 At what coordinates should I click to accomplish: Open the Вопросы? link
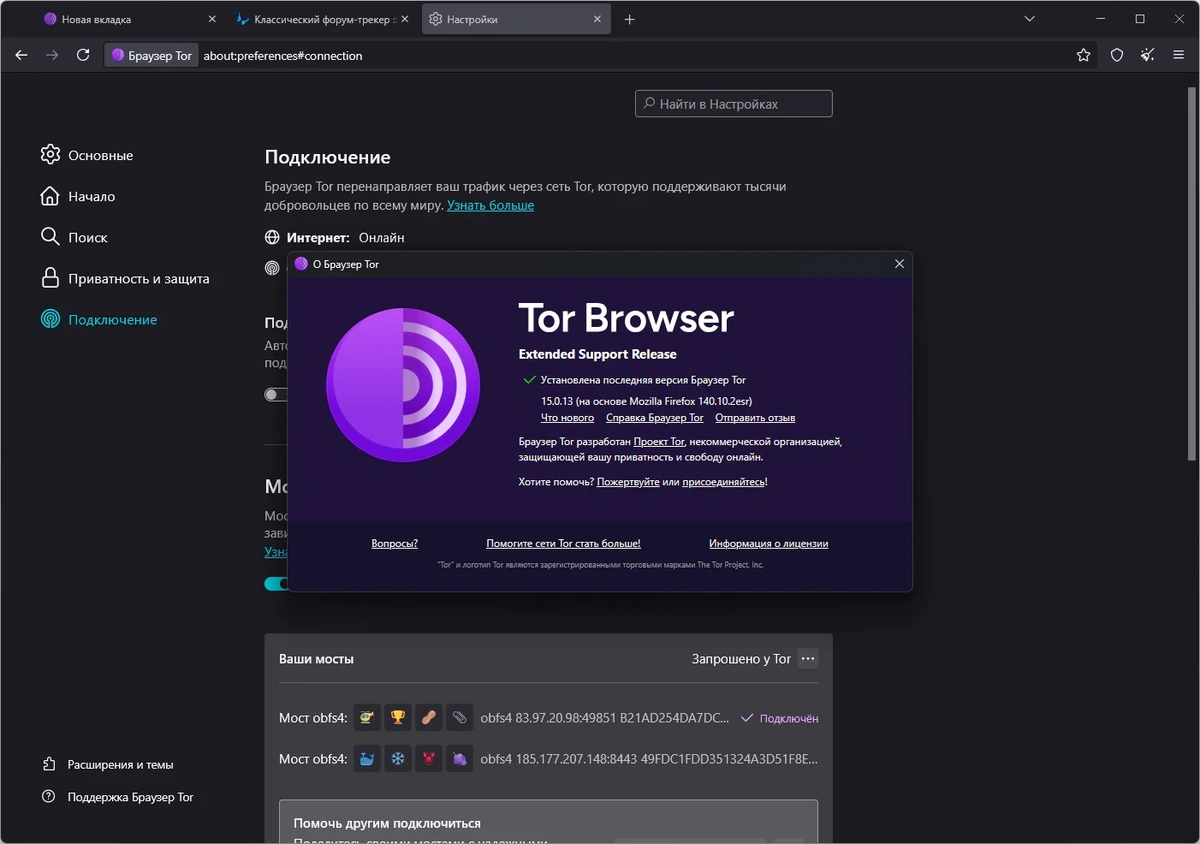click(x=394, y=544)
